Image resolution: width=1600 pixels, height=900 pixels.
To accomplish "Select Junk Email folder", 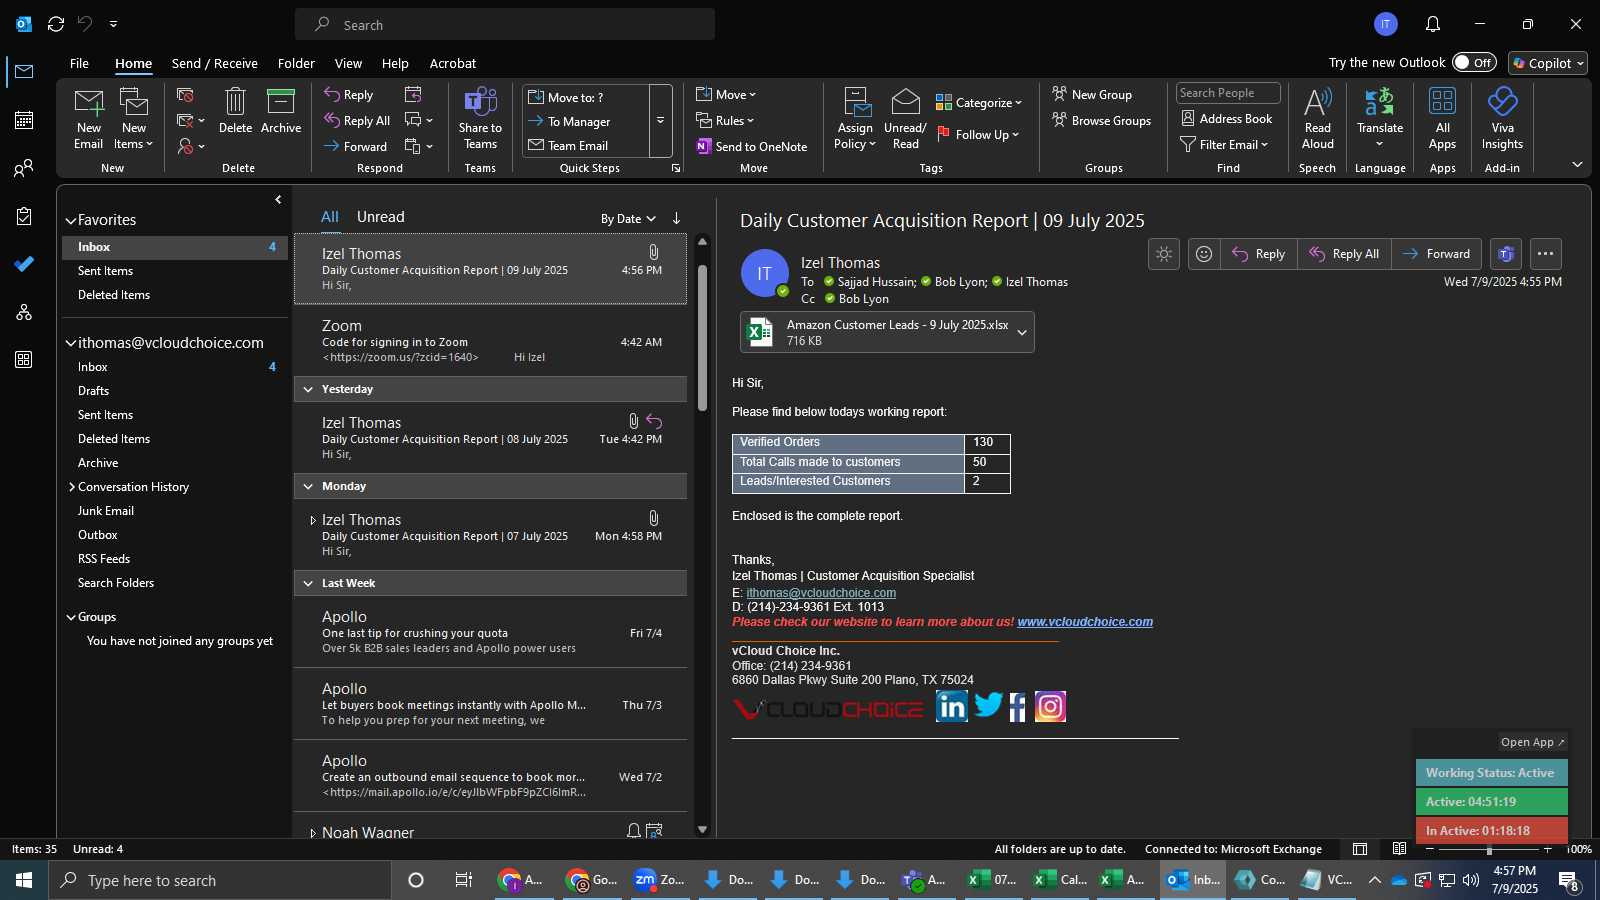I will (x=106, y=511).
